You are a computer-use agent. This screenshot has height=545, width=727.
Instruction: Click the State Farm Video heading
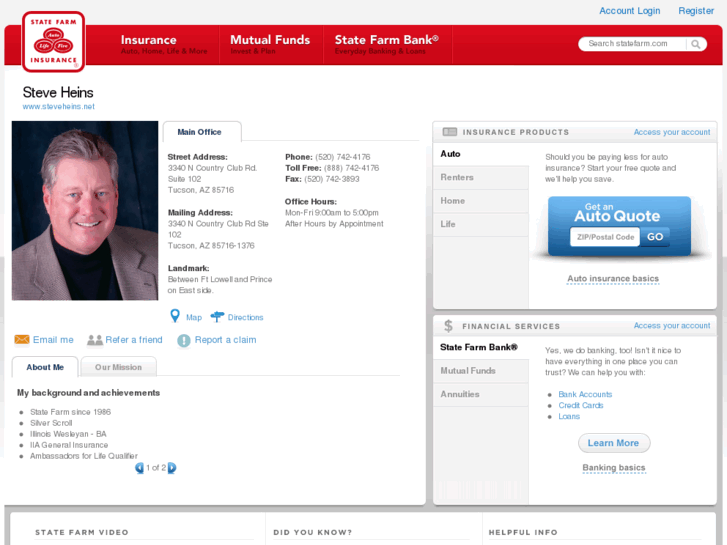click(x=82, y=532)
